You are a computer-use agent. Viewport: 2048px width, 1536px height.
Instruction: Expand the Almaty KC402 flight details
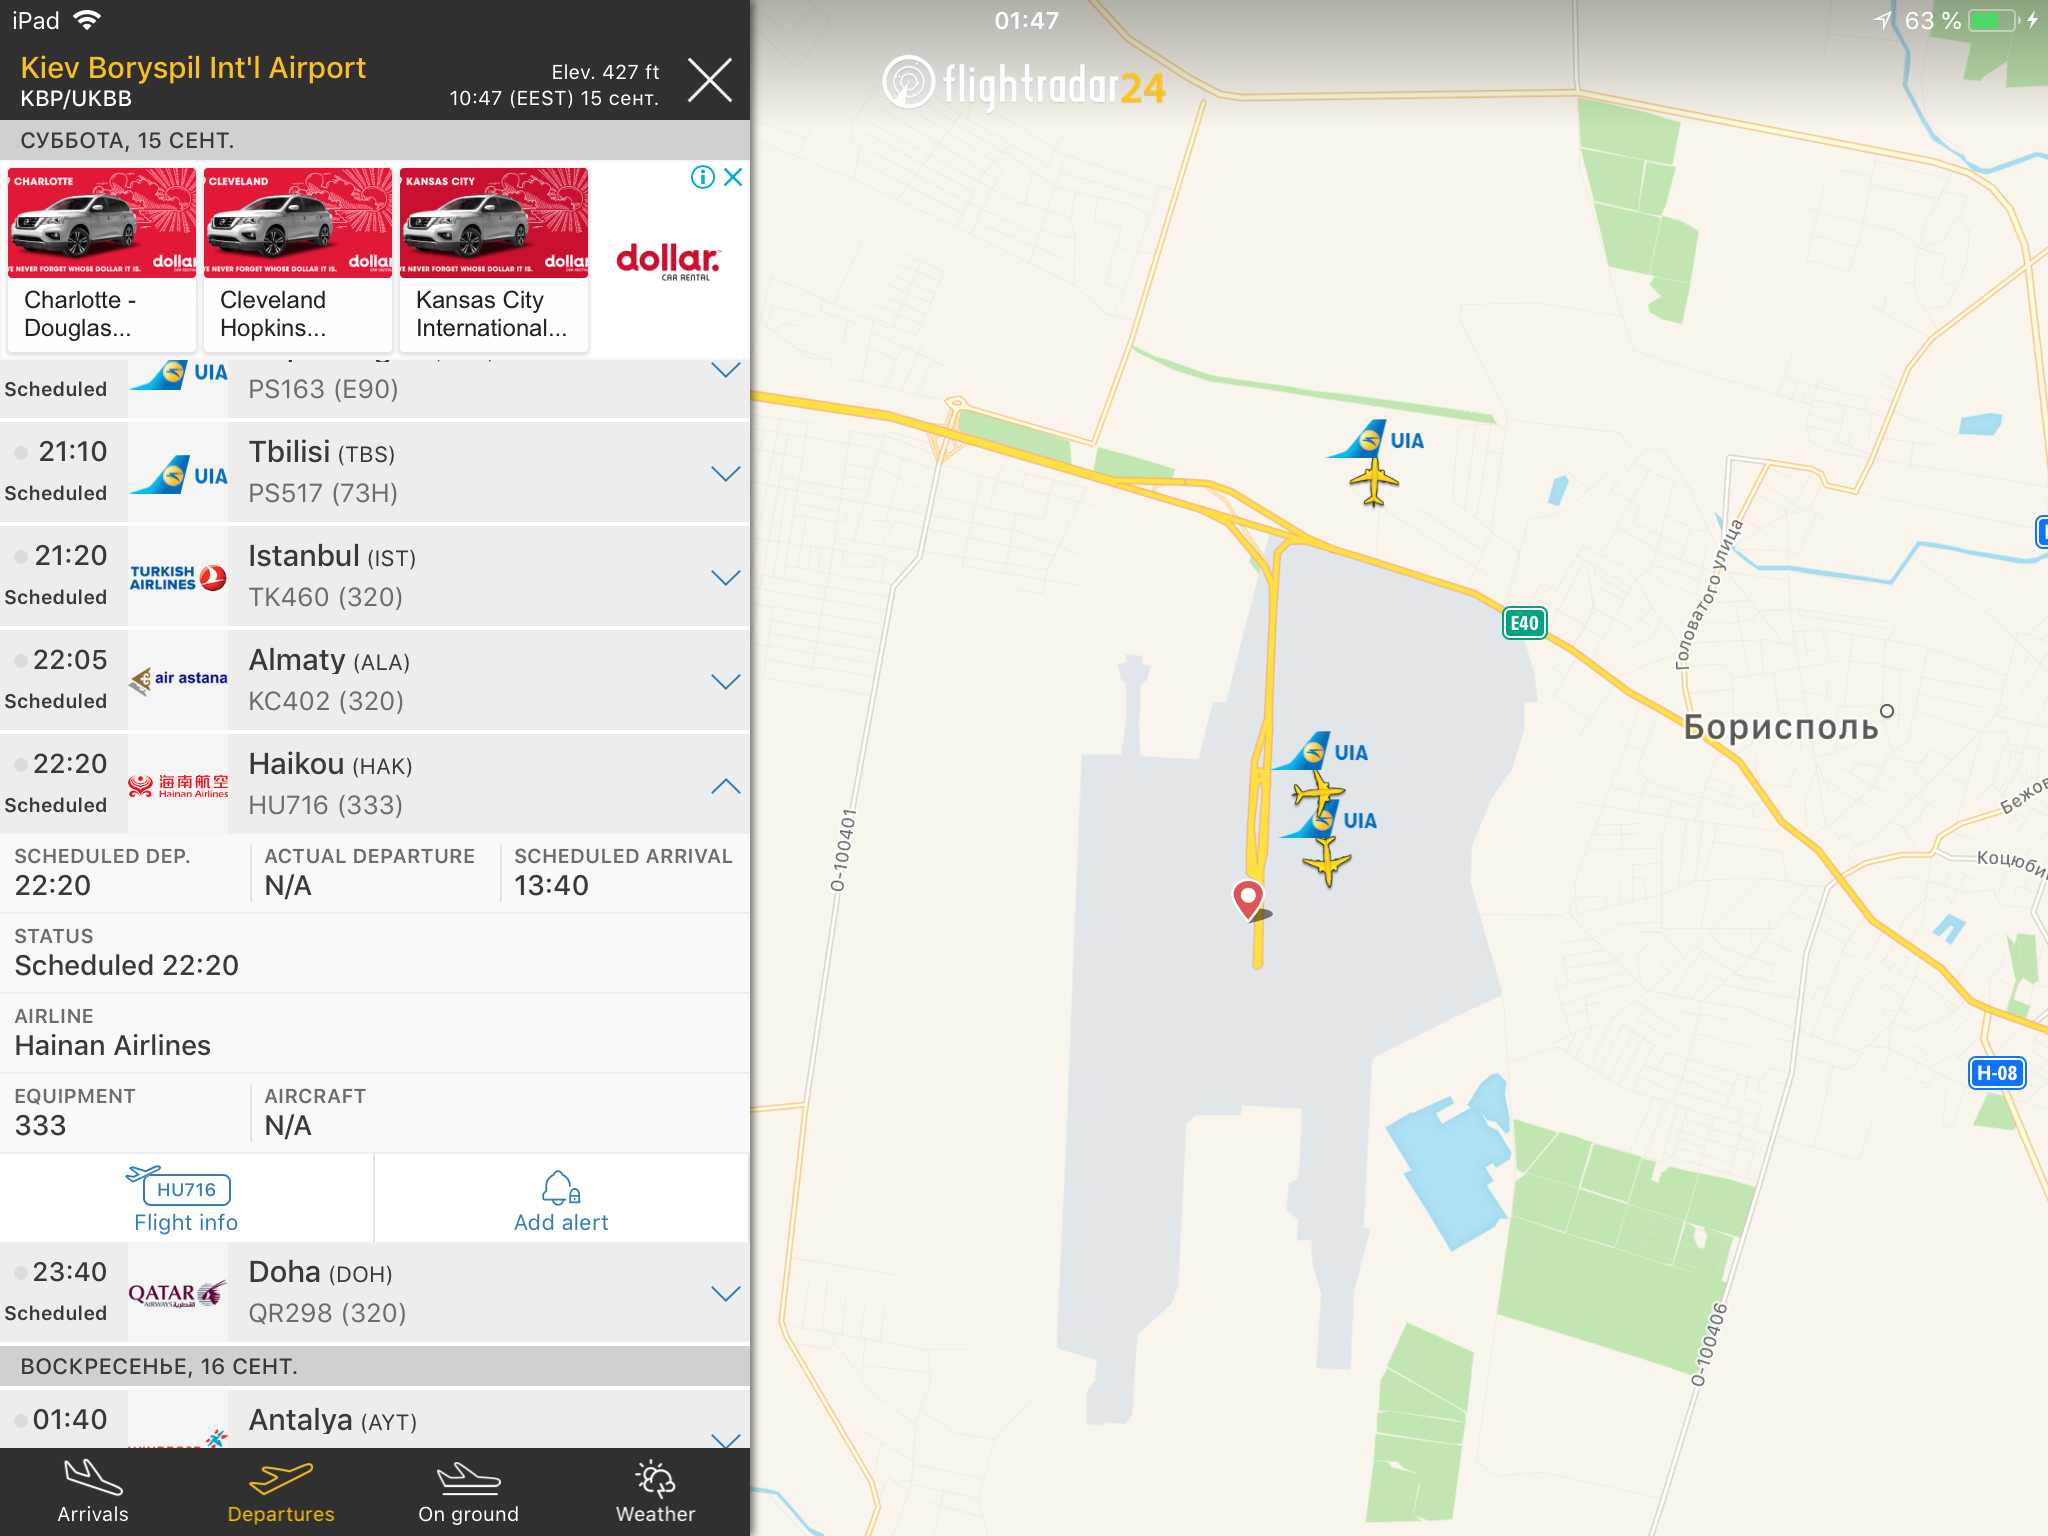(725, 682)
